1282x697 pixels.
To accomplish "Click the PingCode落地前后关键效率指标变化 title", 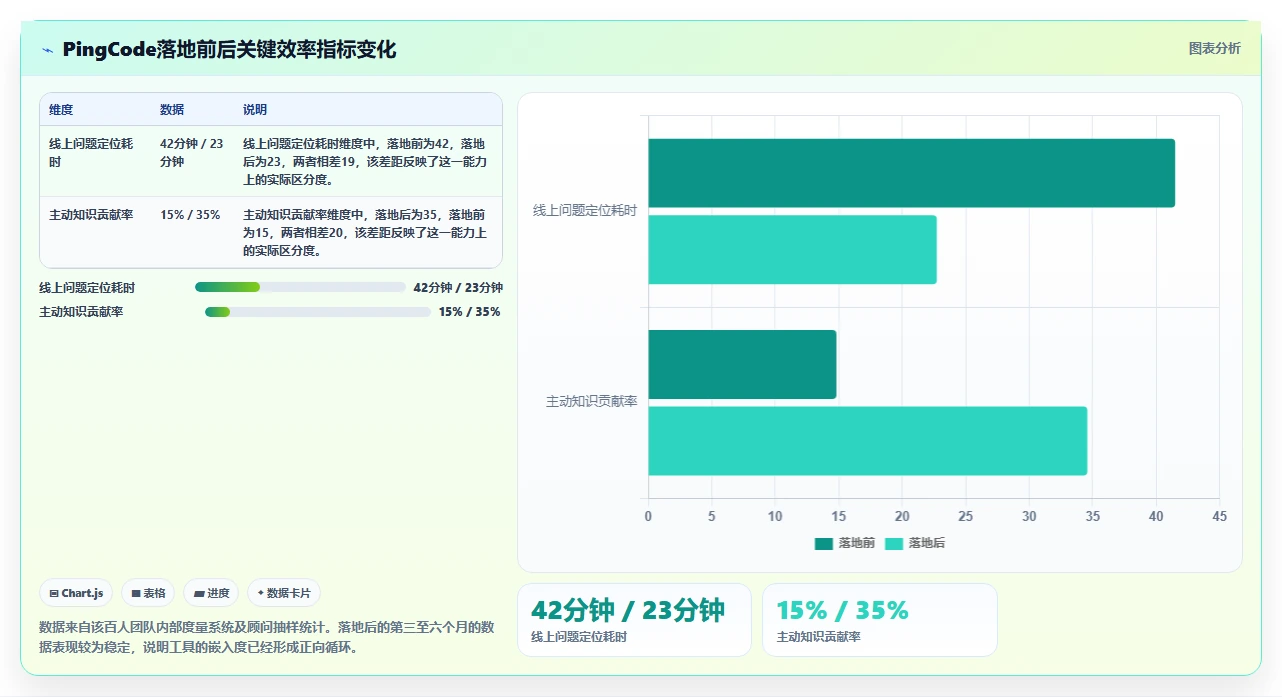I will pyautogui.click(x=229, y=50).
